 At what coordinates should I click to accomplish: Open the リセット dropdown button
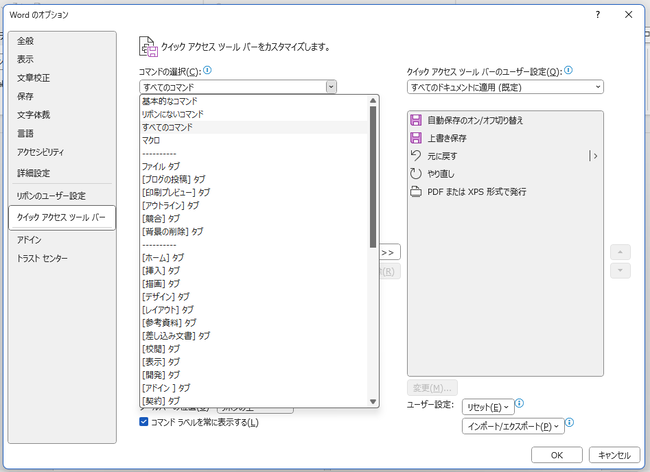coord(488,407)
